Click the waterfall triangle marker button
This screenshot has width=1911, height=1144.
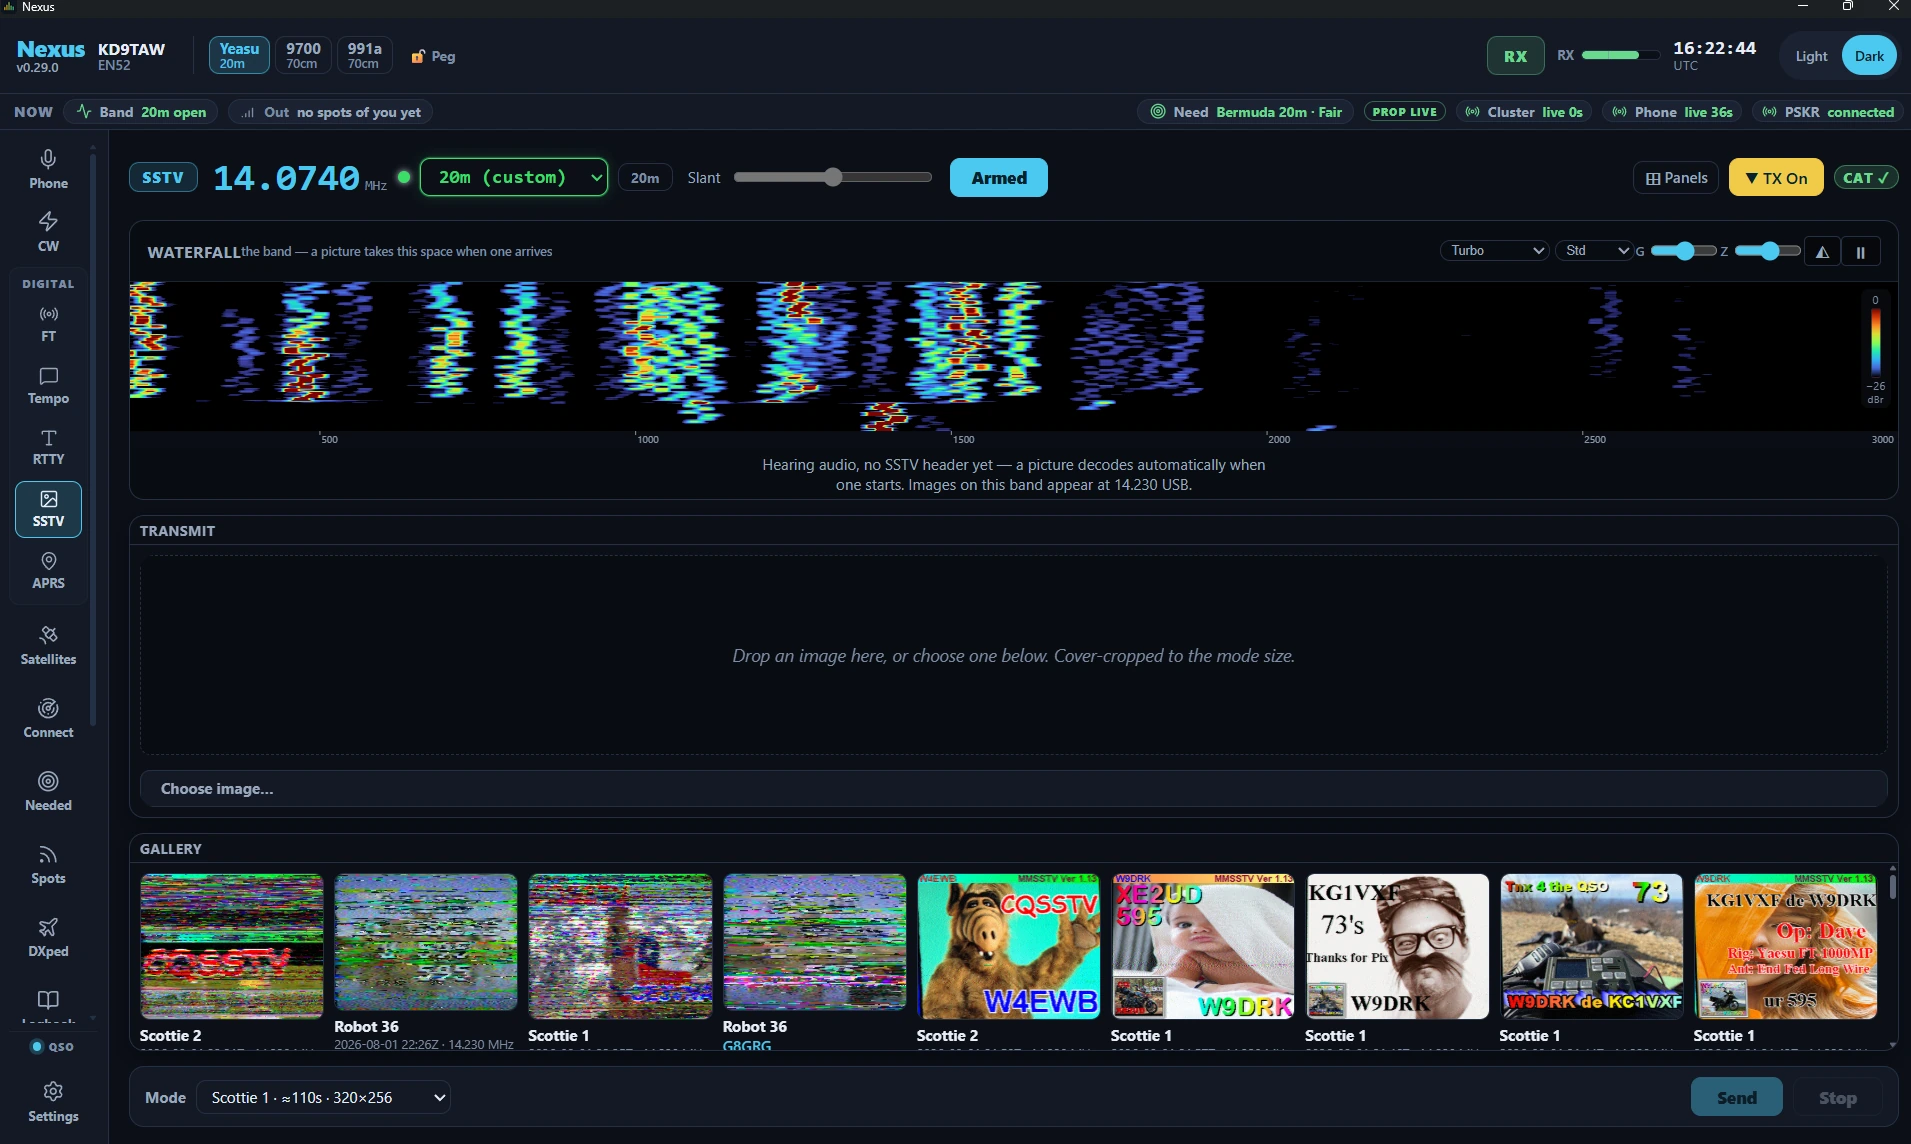pyautogui.click(x=1822, y=251)
